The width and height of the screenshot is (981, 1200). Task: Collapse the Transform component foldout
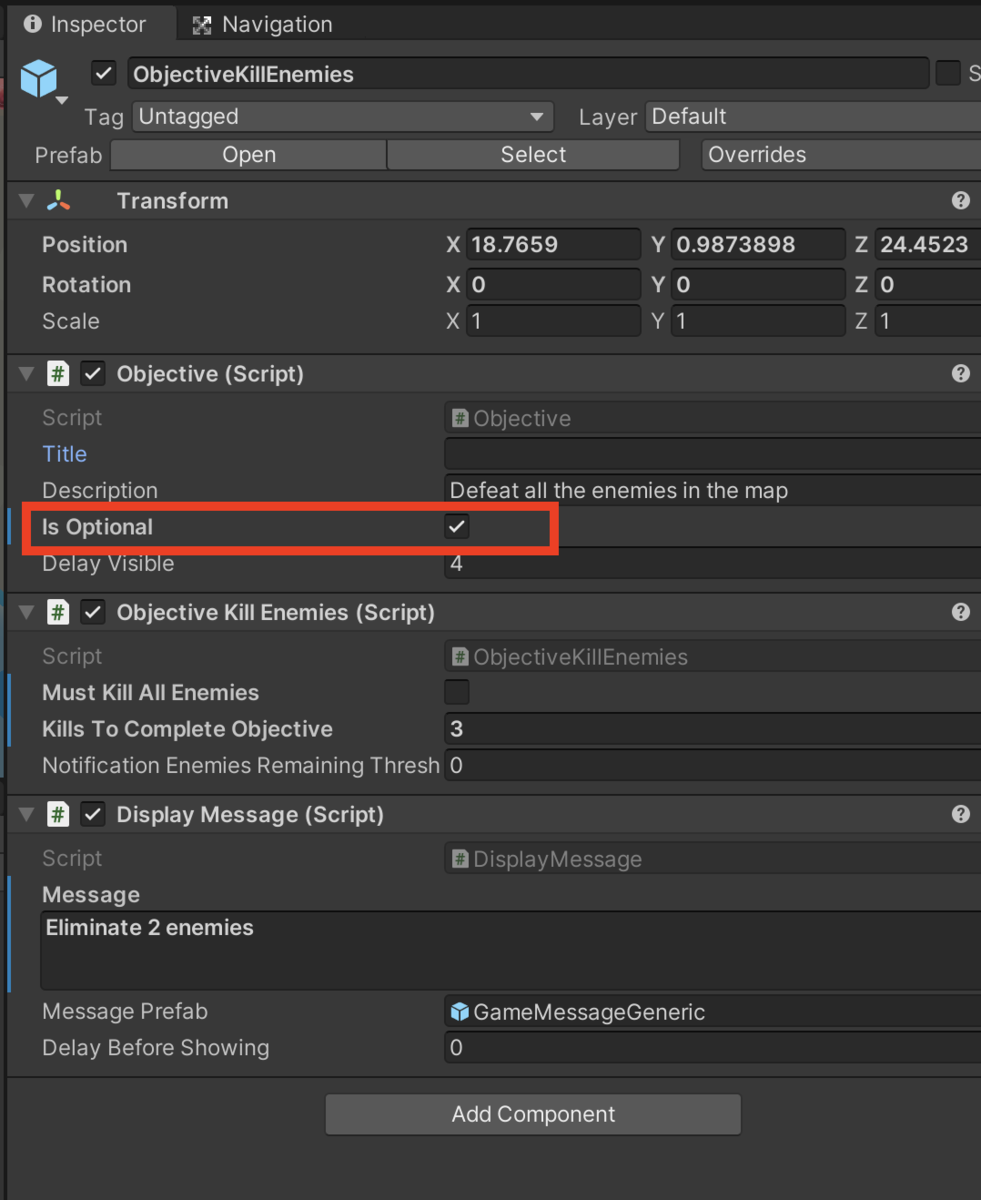tap(26, 201)
